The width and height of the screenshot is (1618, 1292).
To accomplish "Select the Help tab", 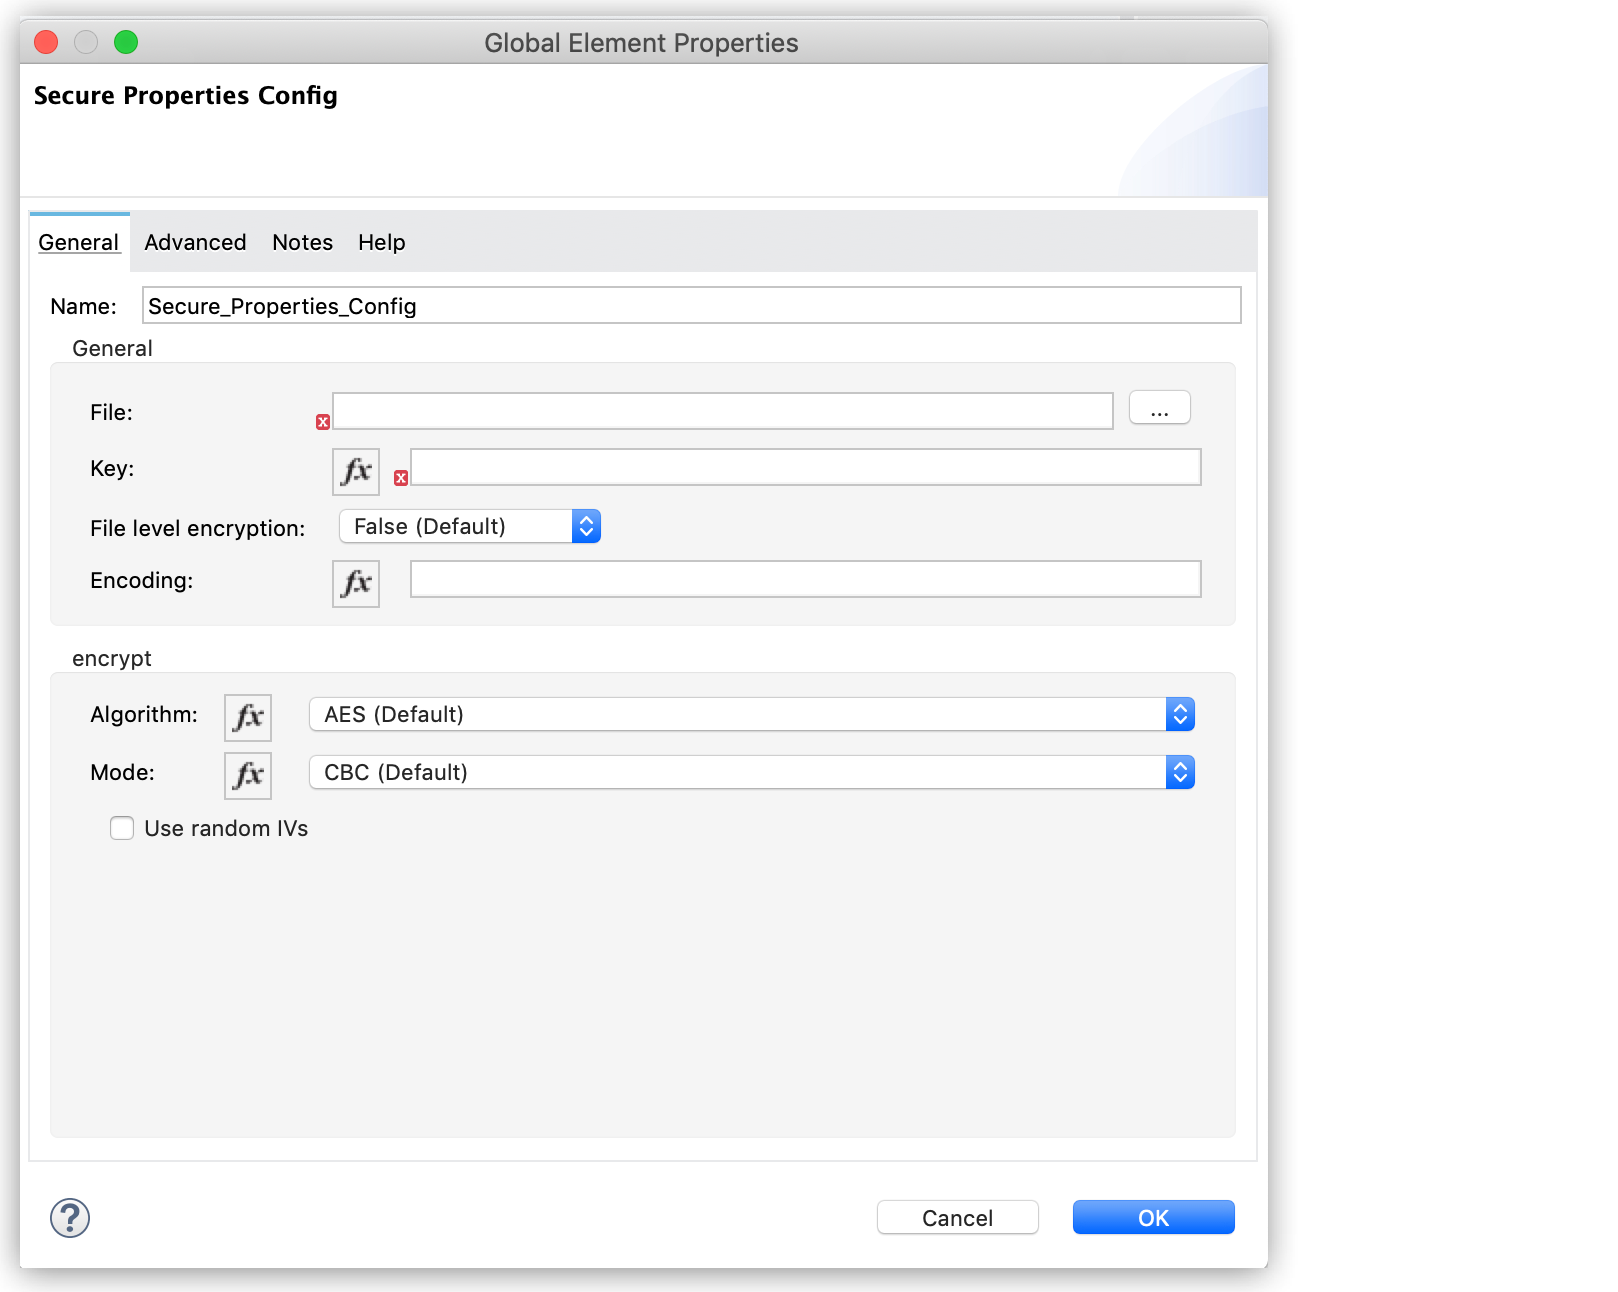I will pos(381,242).
